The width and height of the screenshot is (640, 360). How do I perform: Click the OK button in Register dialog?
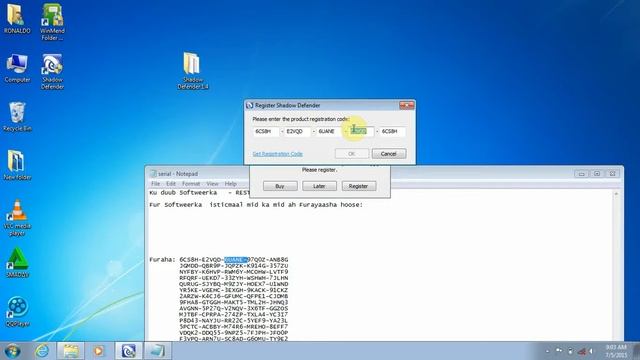coord(352,154)
